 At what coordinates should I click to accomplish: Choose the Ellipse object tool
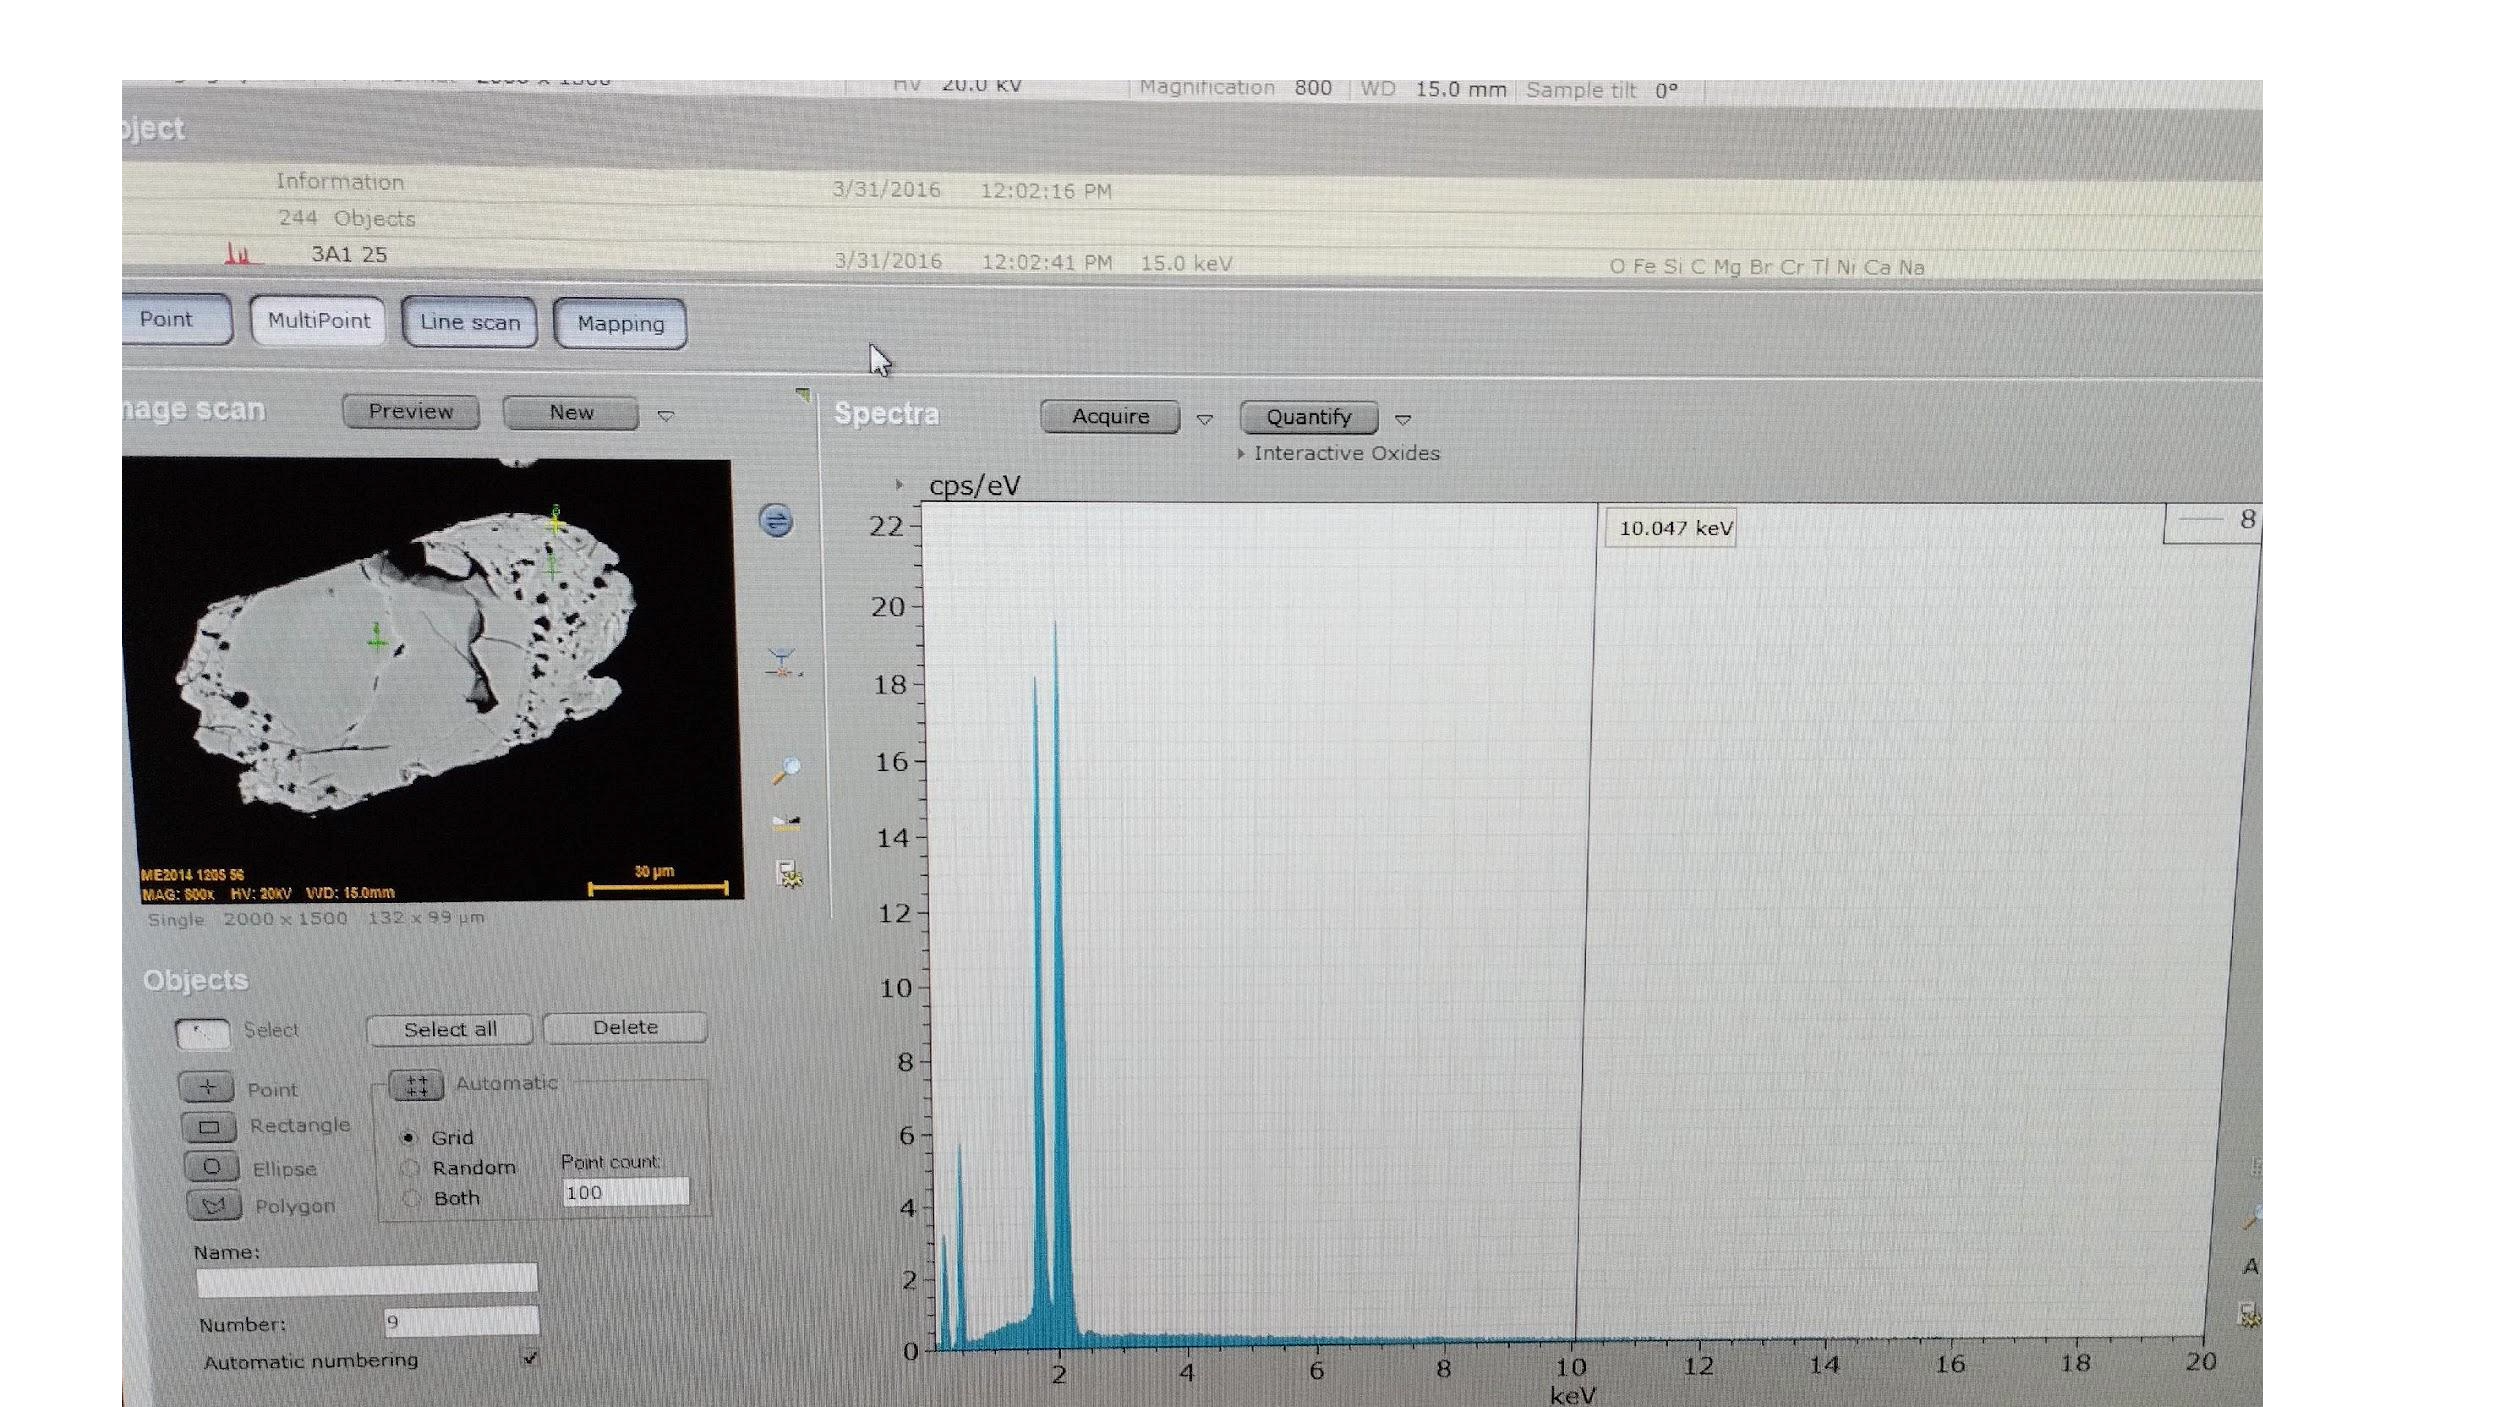[211, 1167]
